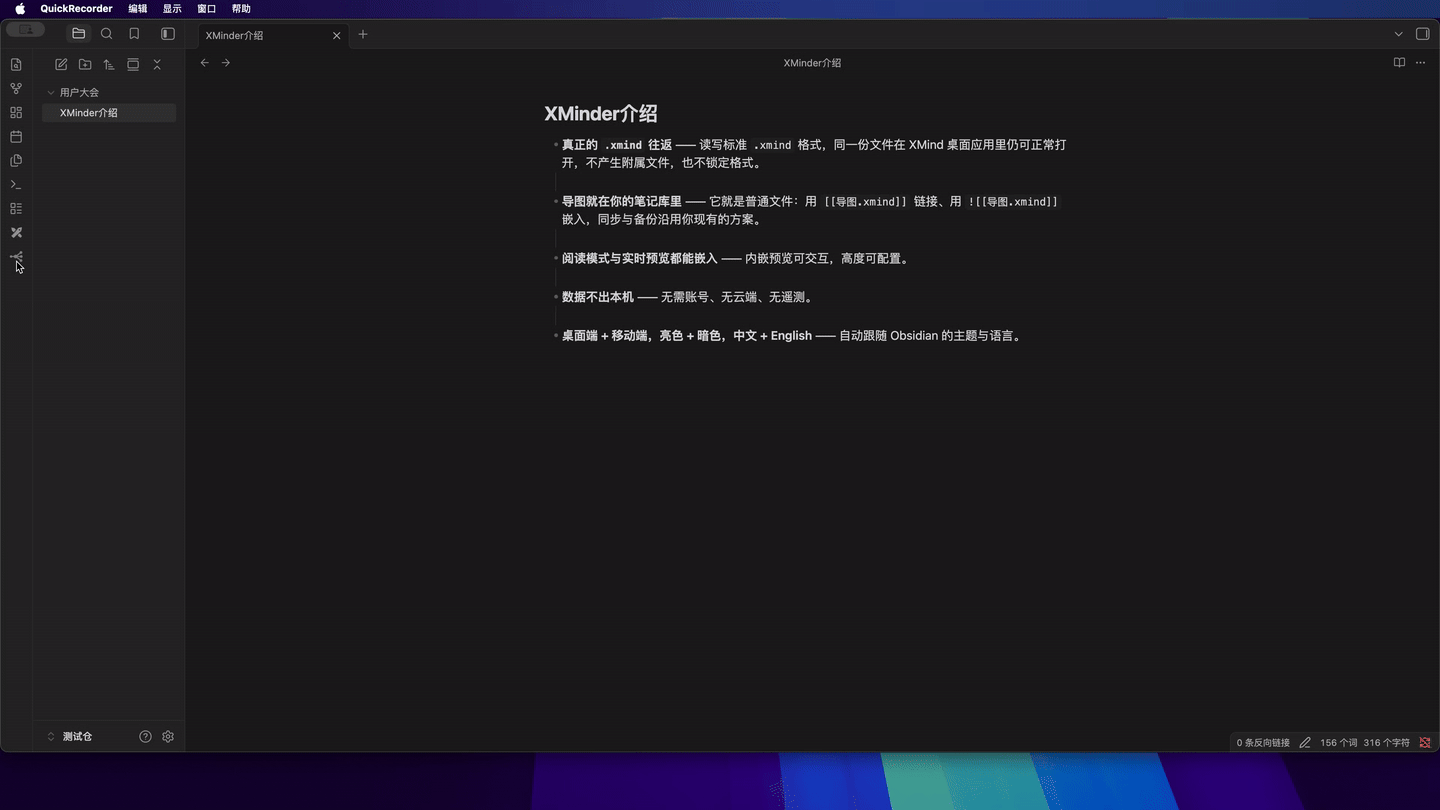Open the quick switcher file-search ribbon icon
The image size is (1440, 810).
tap(16, 64)
